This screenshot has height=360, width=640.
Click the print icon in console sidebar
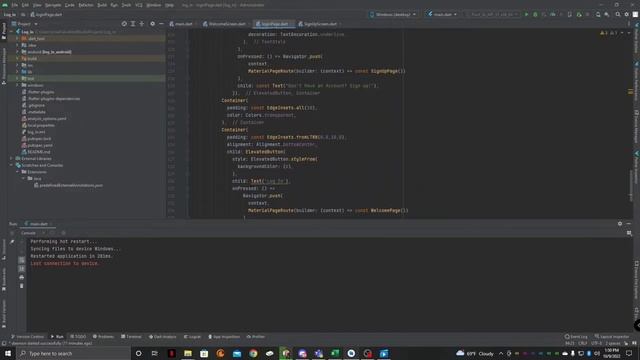click(22, 277)
